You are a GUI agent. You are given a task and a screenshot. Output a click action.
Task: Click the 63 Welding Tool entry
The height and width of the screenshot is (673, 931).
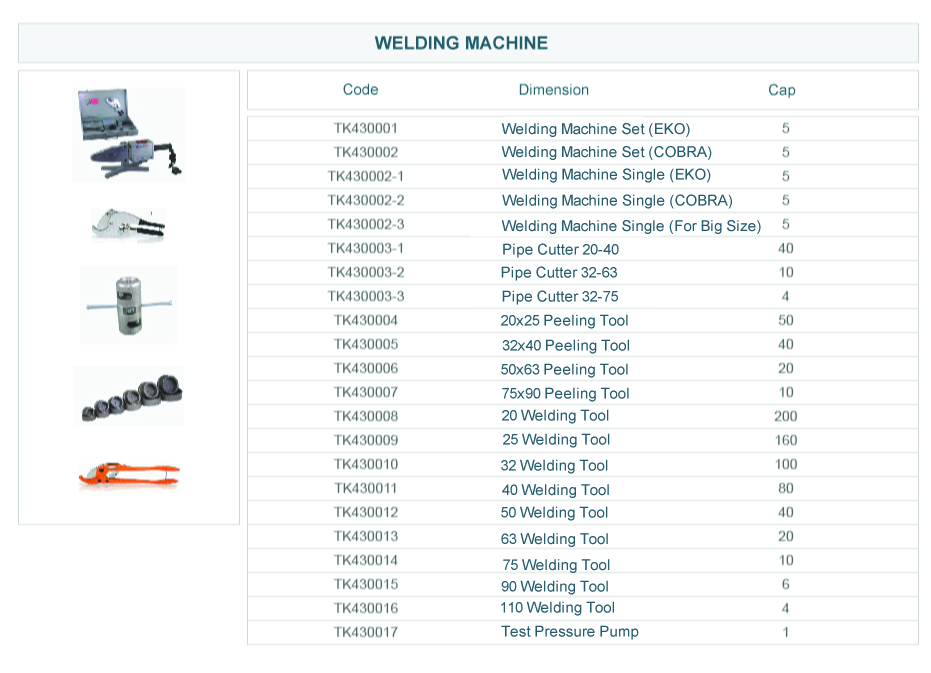coord(555,539)
